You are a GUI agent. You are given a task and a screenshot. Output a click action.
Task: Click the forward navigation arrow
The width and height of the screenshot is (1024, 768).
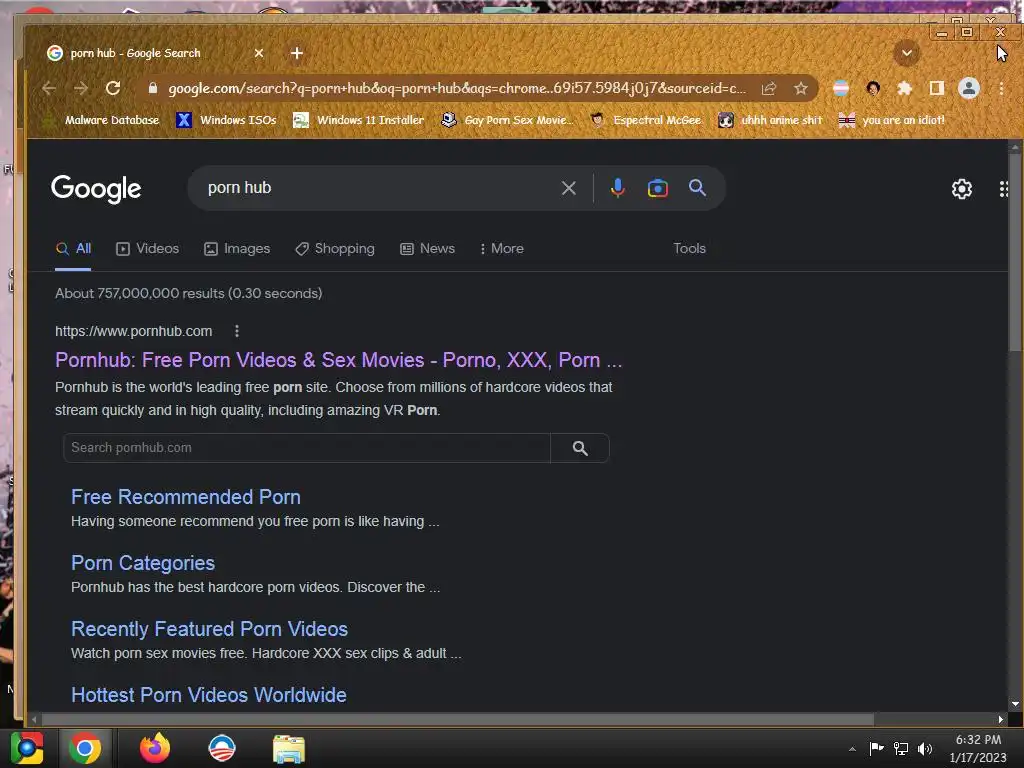tap(81, 88)
